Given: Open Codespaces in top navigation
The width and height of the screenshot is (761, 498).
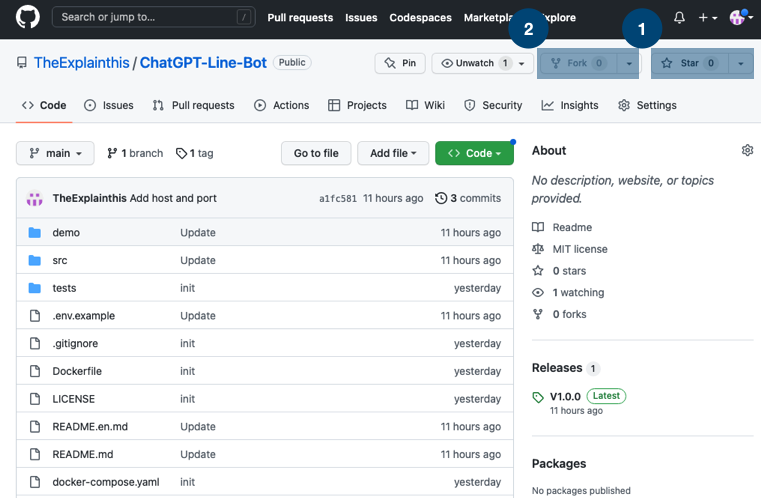Looking at the screenshot, I should click(x=420, y=18).
